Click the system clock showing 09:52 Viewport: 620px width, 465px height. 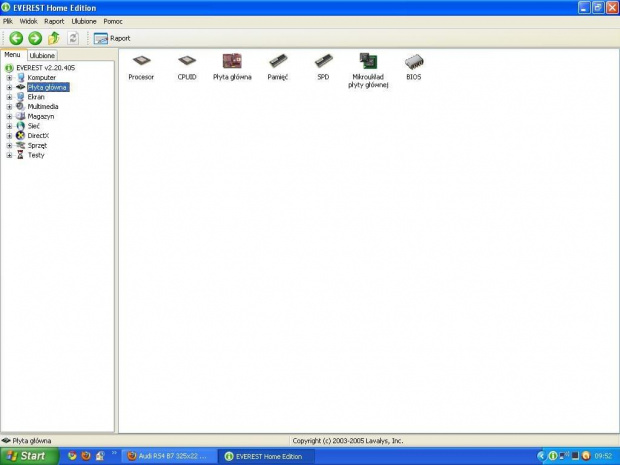coord(603,456)
